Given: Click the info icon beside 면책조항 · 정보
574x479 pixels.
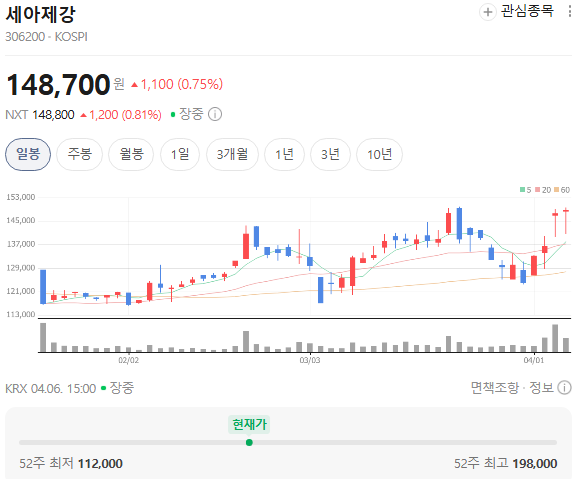Looking at the screenshot, I should point(564,387).
